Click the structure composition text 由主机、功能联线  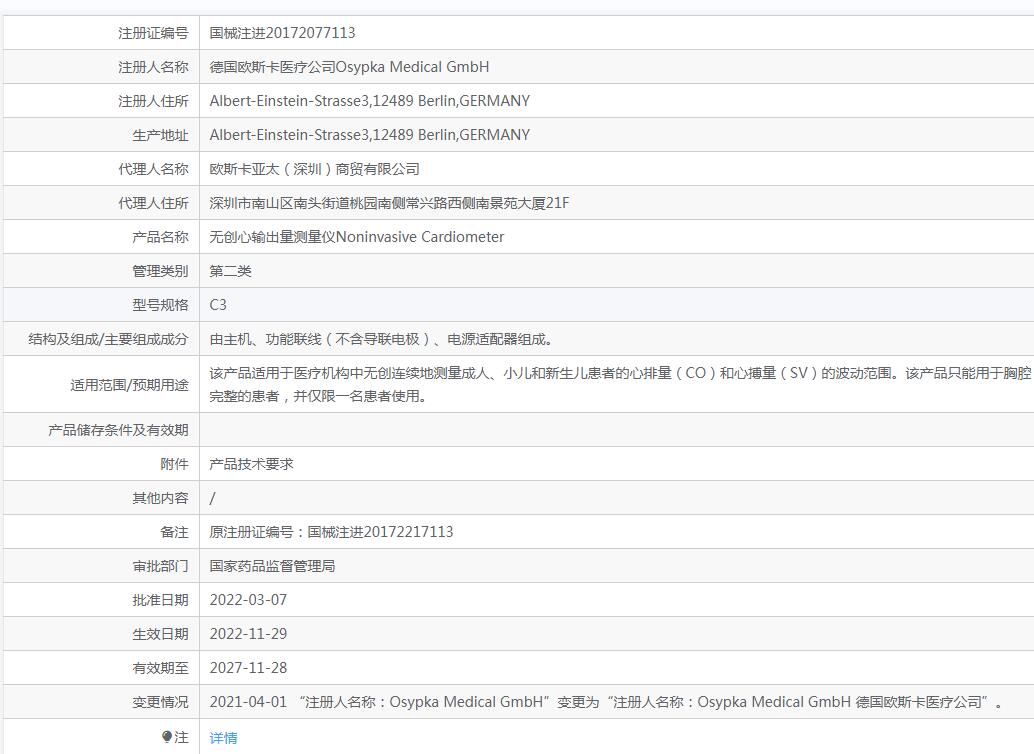click(x=265, y=340)
